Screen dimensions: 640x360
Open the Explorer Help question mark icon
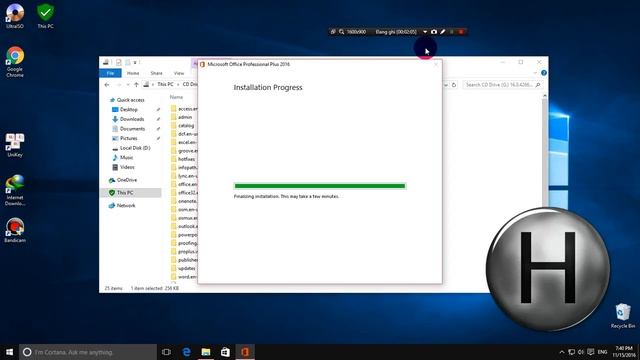(544, 73)
